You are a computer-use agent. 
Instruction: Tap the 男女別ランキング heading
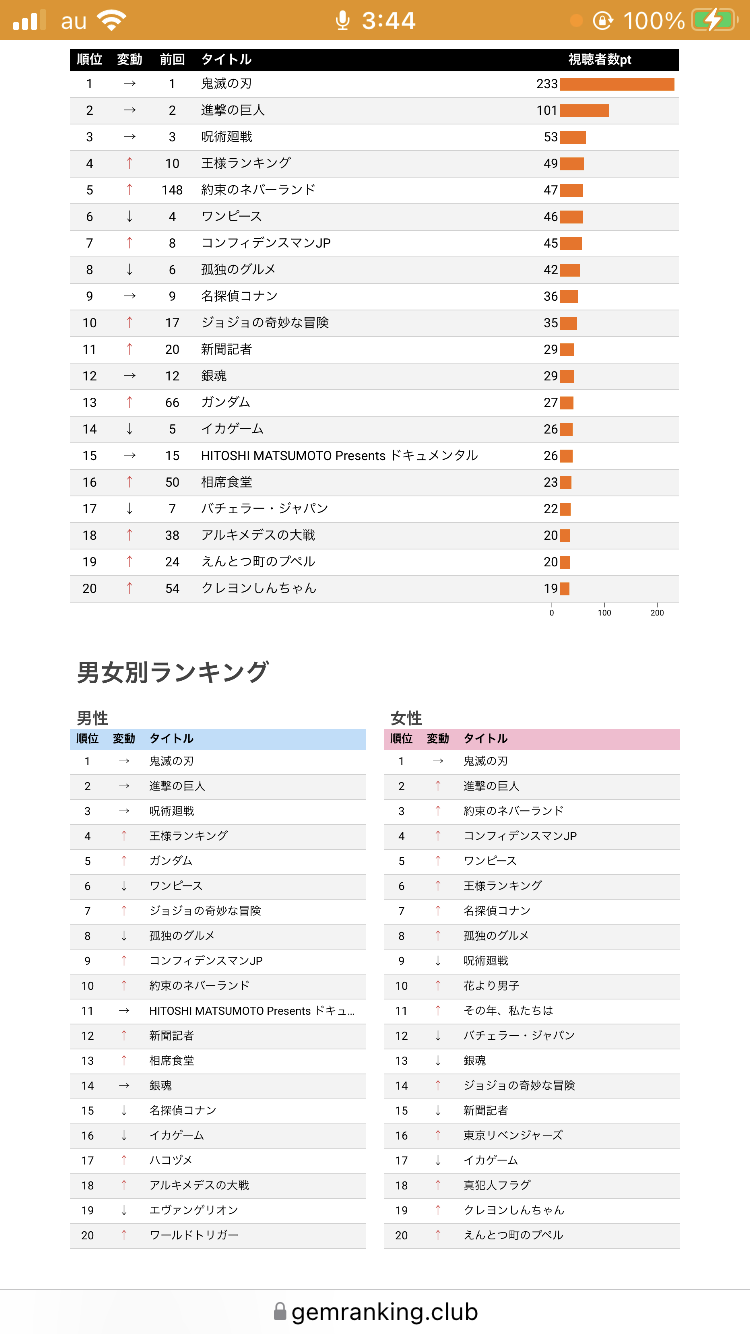point(173,672)
